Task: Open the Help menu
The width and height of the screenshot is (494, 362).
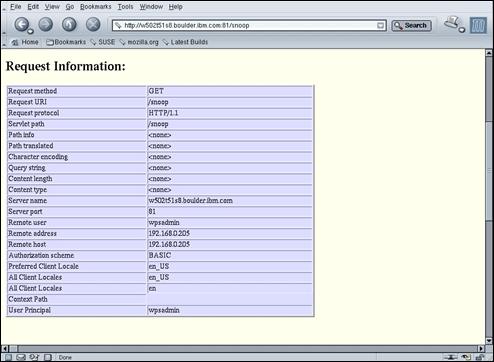Action: [x=175, y=7]
